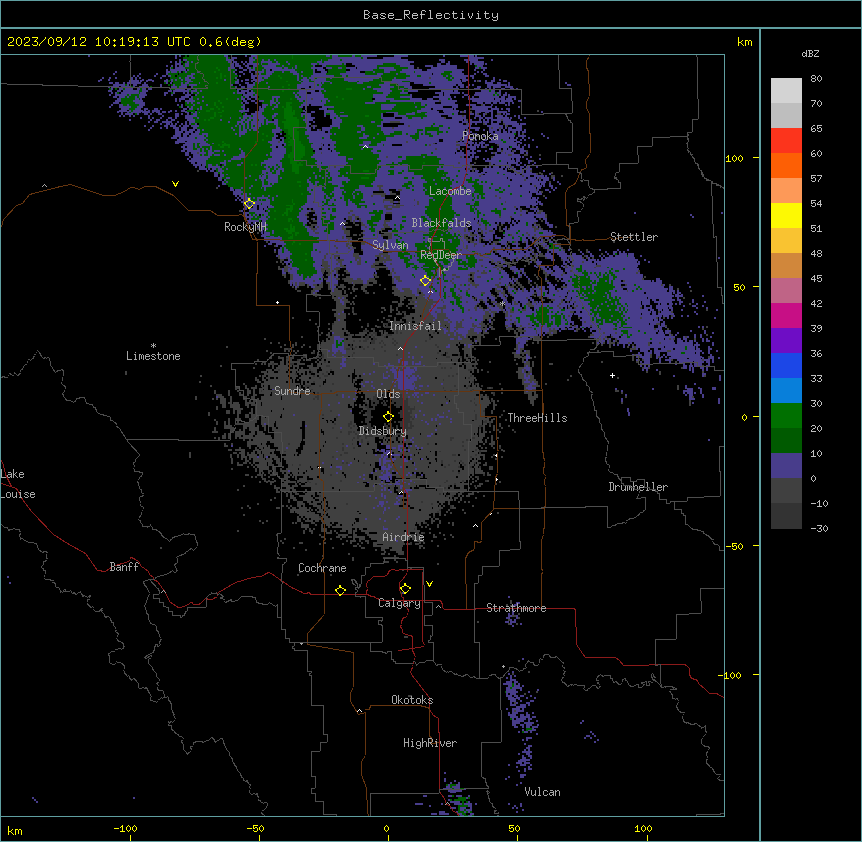Image resolution: width=862 pixels, height=842 pixels.
Task: Select the red swatch in dBZ legend
Action: pos(786,141)
